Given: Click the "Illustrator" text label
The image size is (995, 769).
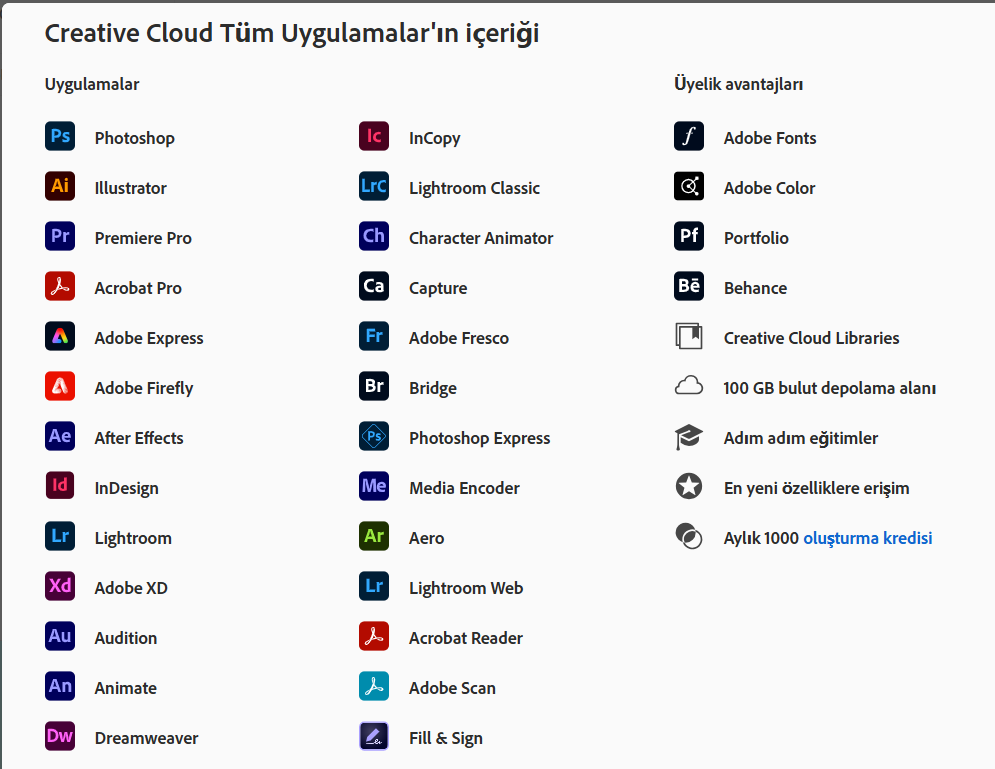Looking at the screenshot, I should 131,188.
